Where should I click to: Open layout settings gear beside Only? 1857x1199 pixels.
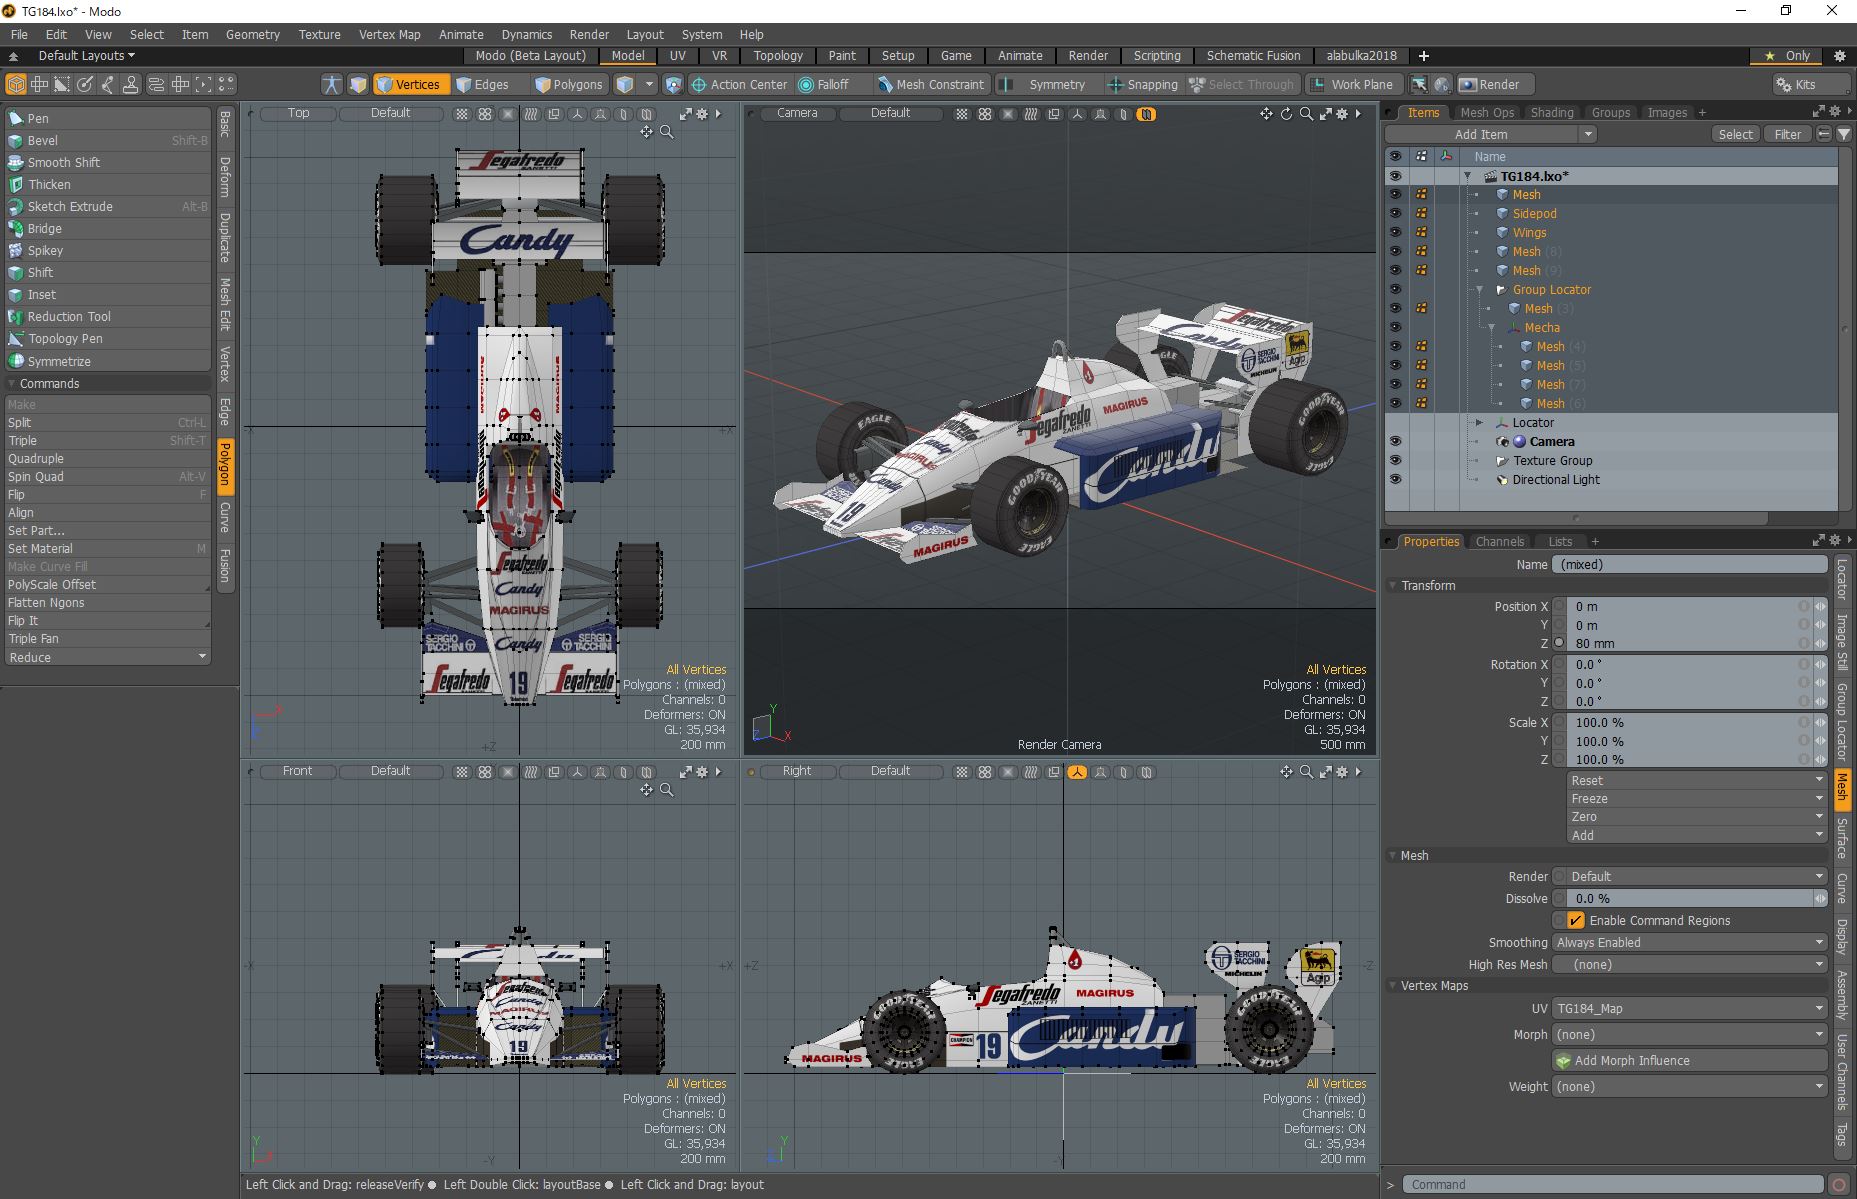click(x=1840, y=56)
